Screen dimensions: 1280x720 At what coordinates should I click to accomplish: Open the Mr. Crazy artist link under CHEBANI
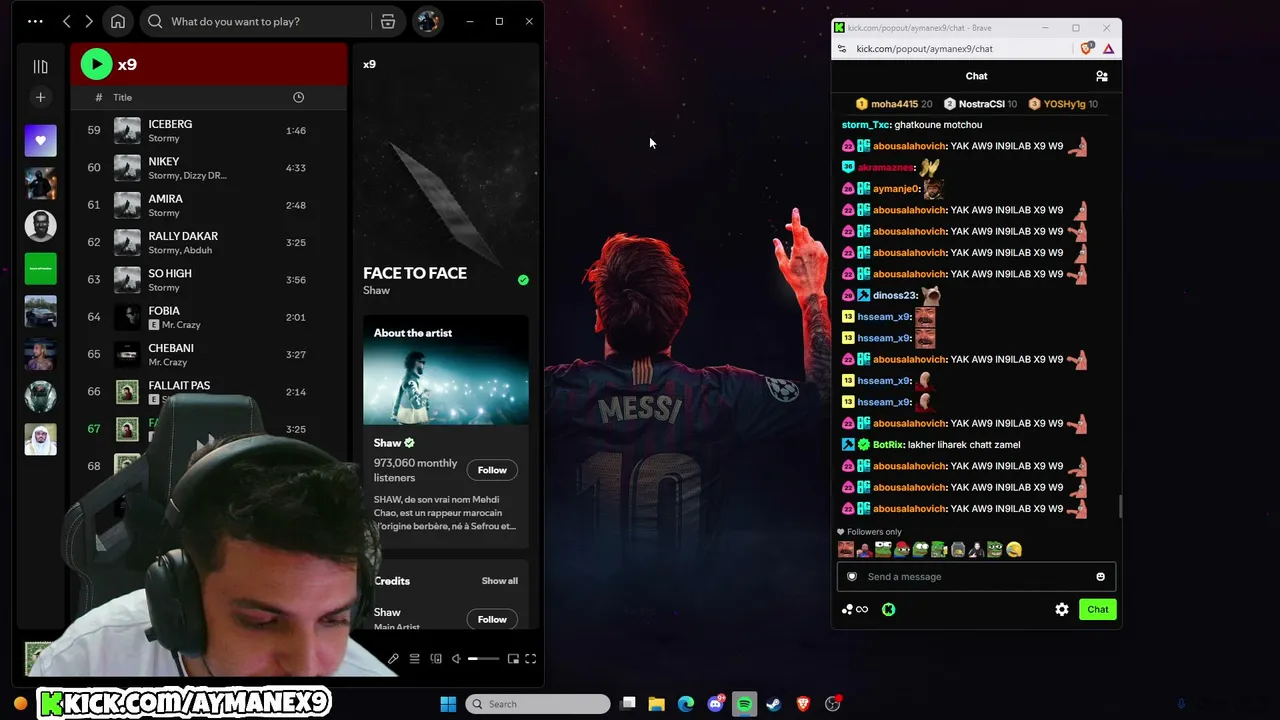click(x=168, y=362)
